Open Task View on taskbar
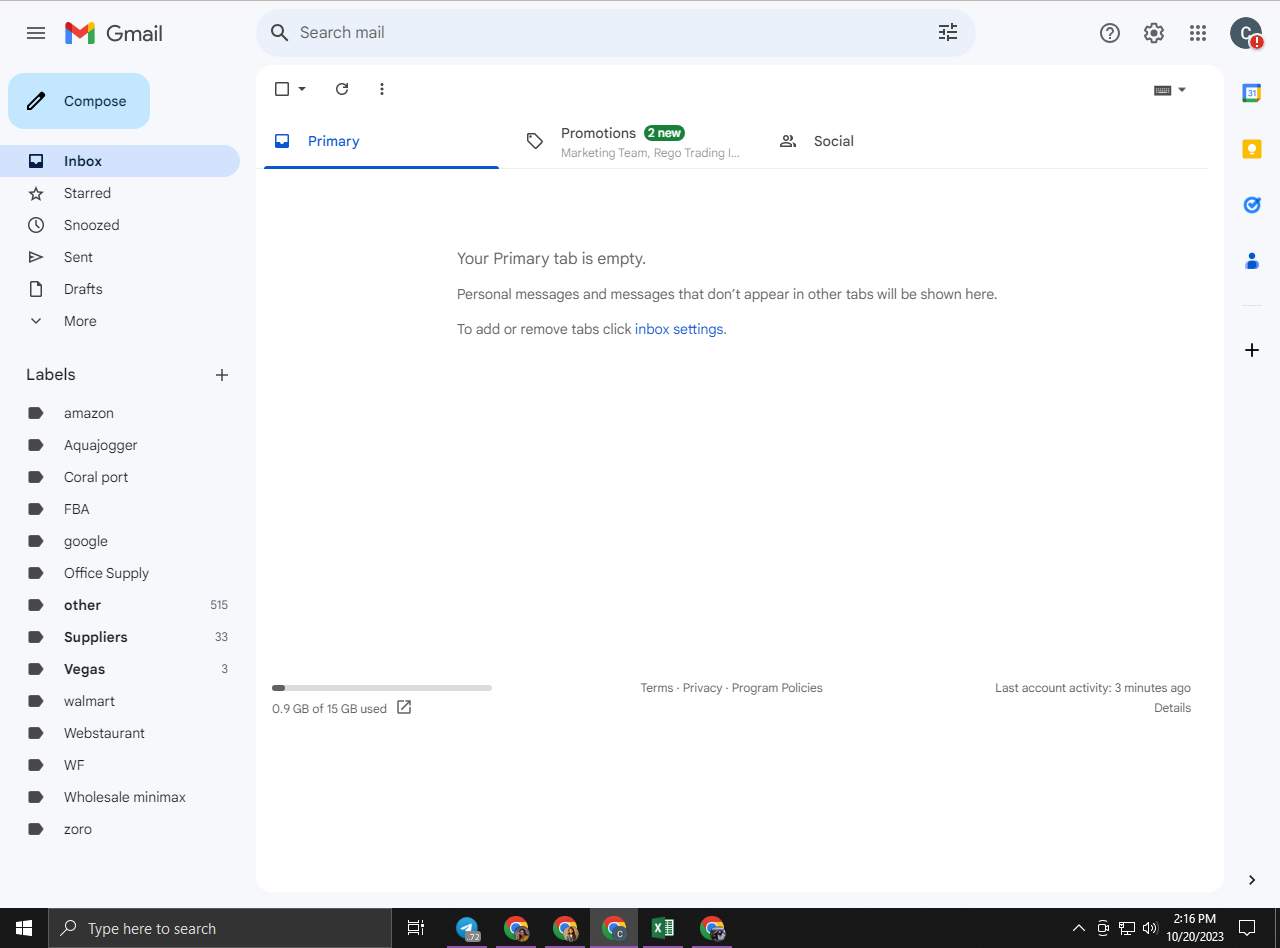This screenshot has height=948, width=1280. click(416, 928)
